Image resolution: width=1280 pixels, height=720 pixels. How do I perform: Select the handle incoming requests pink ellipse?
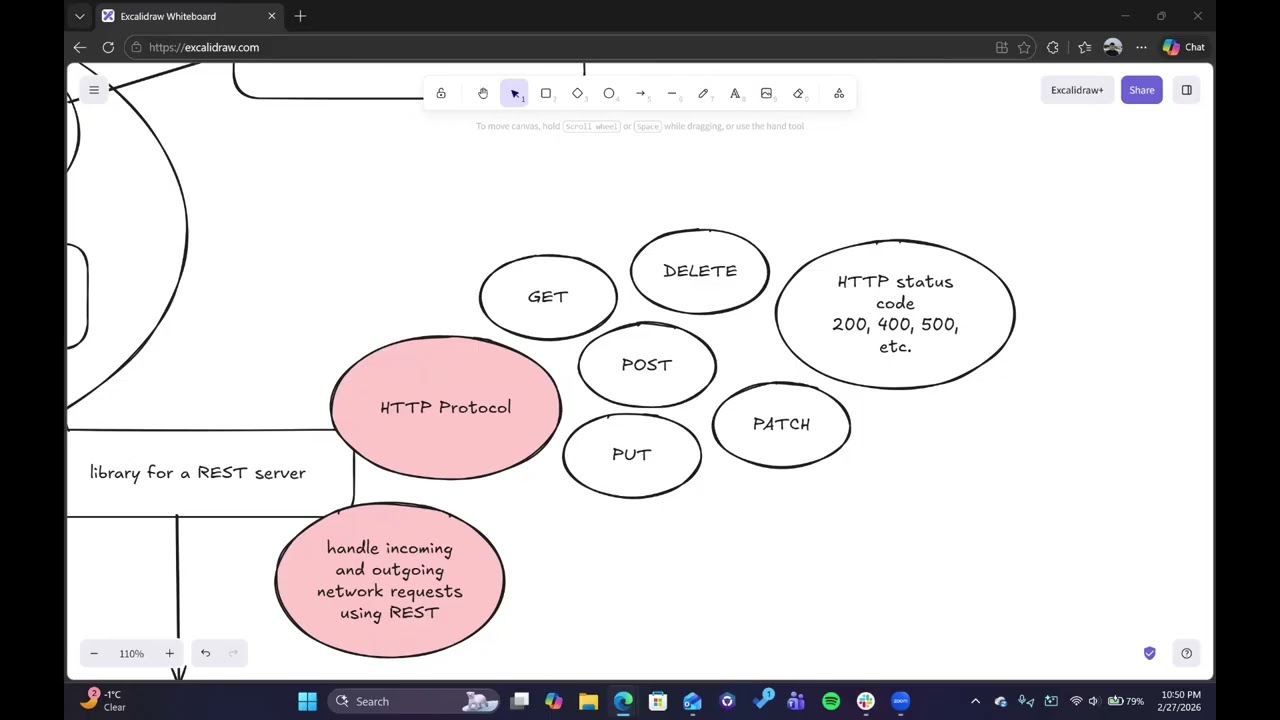tap(390, 580)
